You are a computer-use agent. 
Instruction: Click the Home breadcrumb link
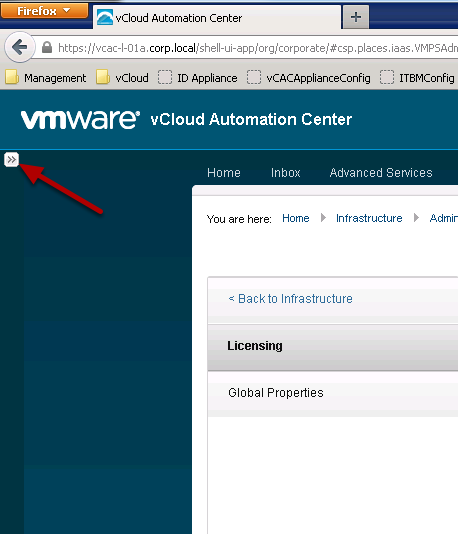[296, 218]
